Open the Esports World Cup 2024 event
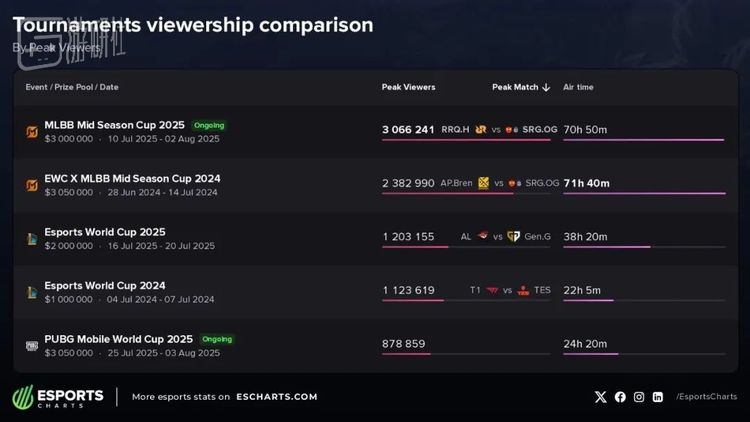750x422 pixels. 104,285
